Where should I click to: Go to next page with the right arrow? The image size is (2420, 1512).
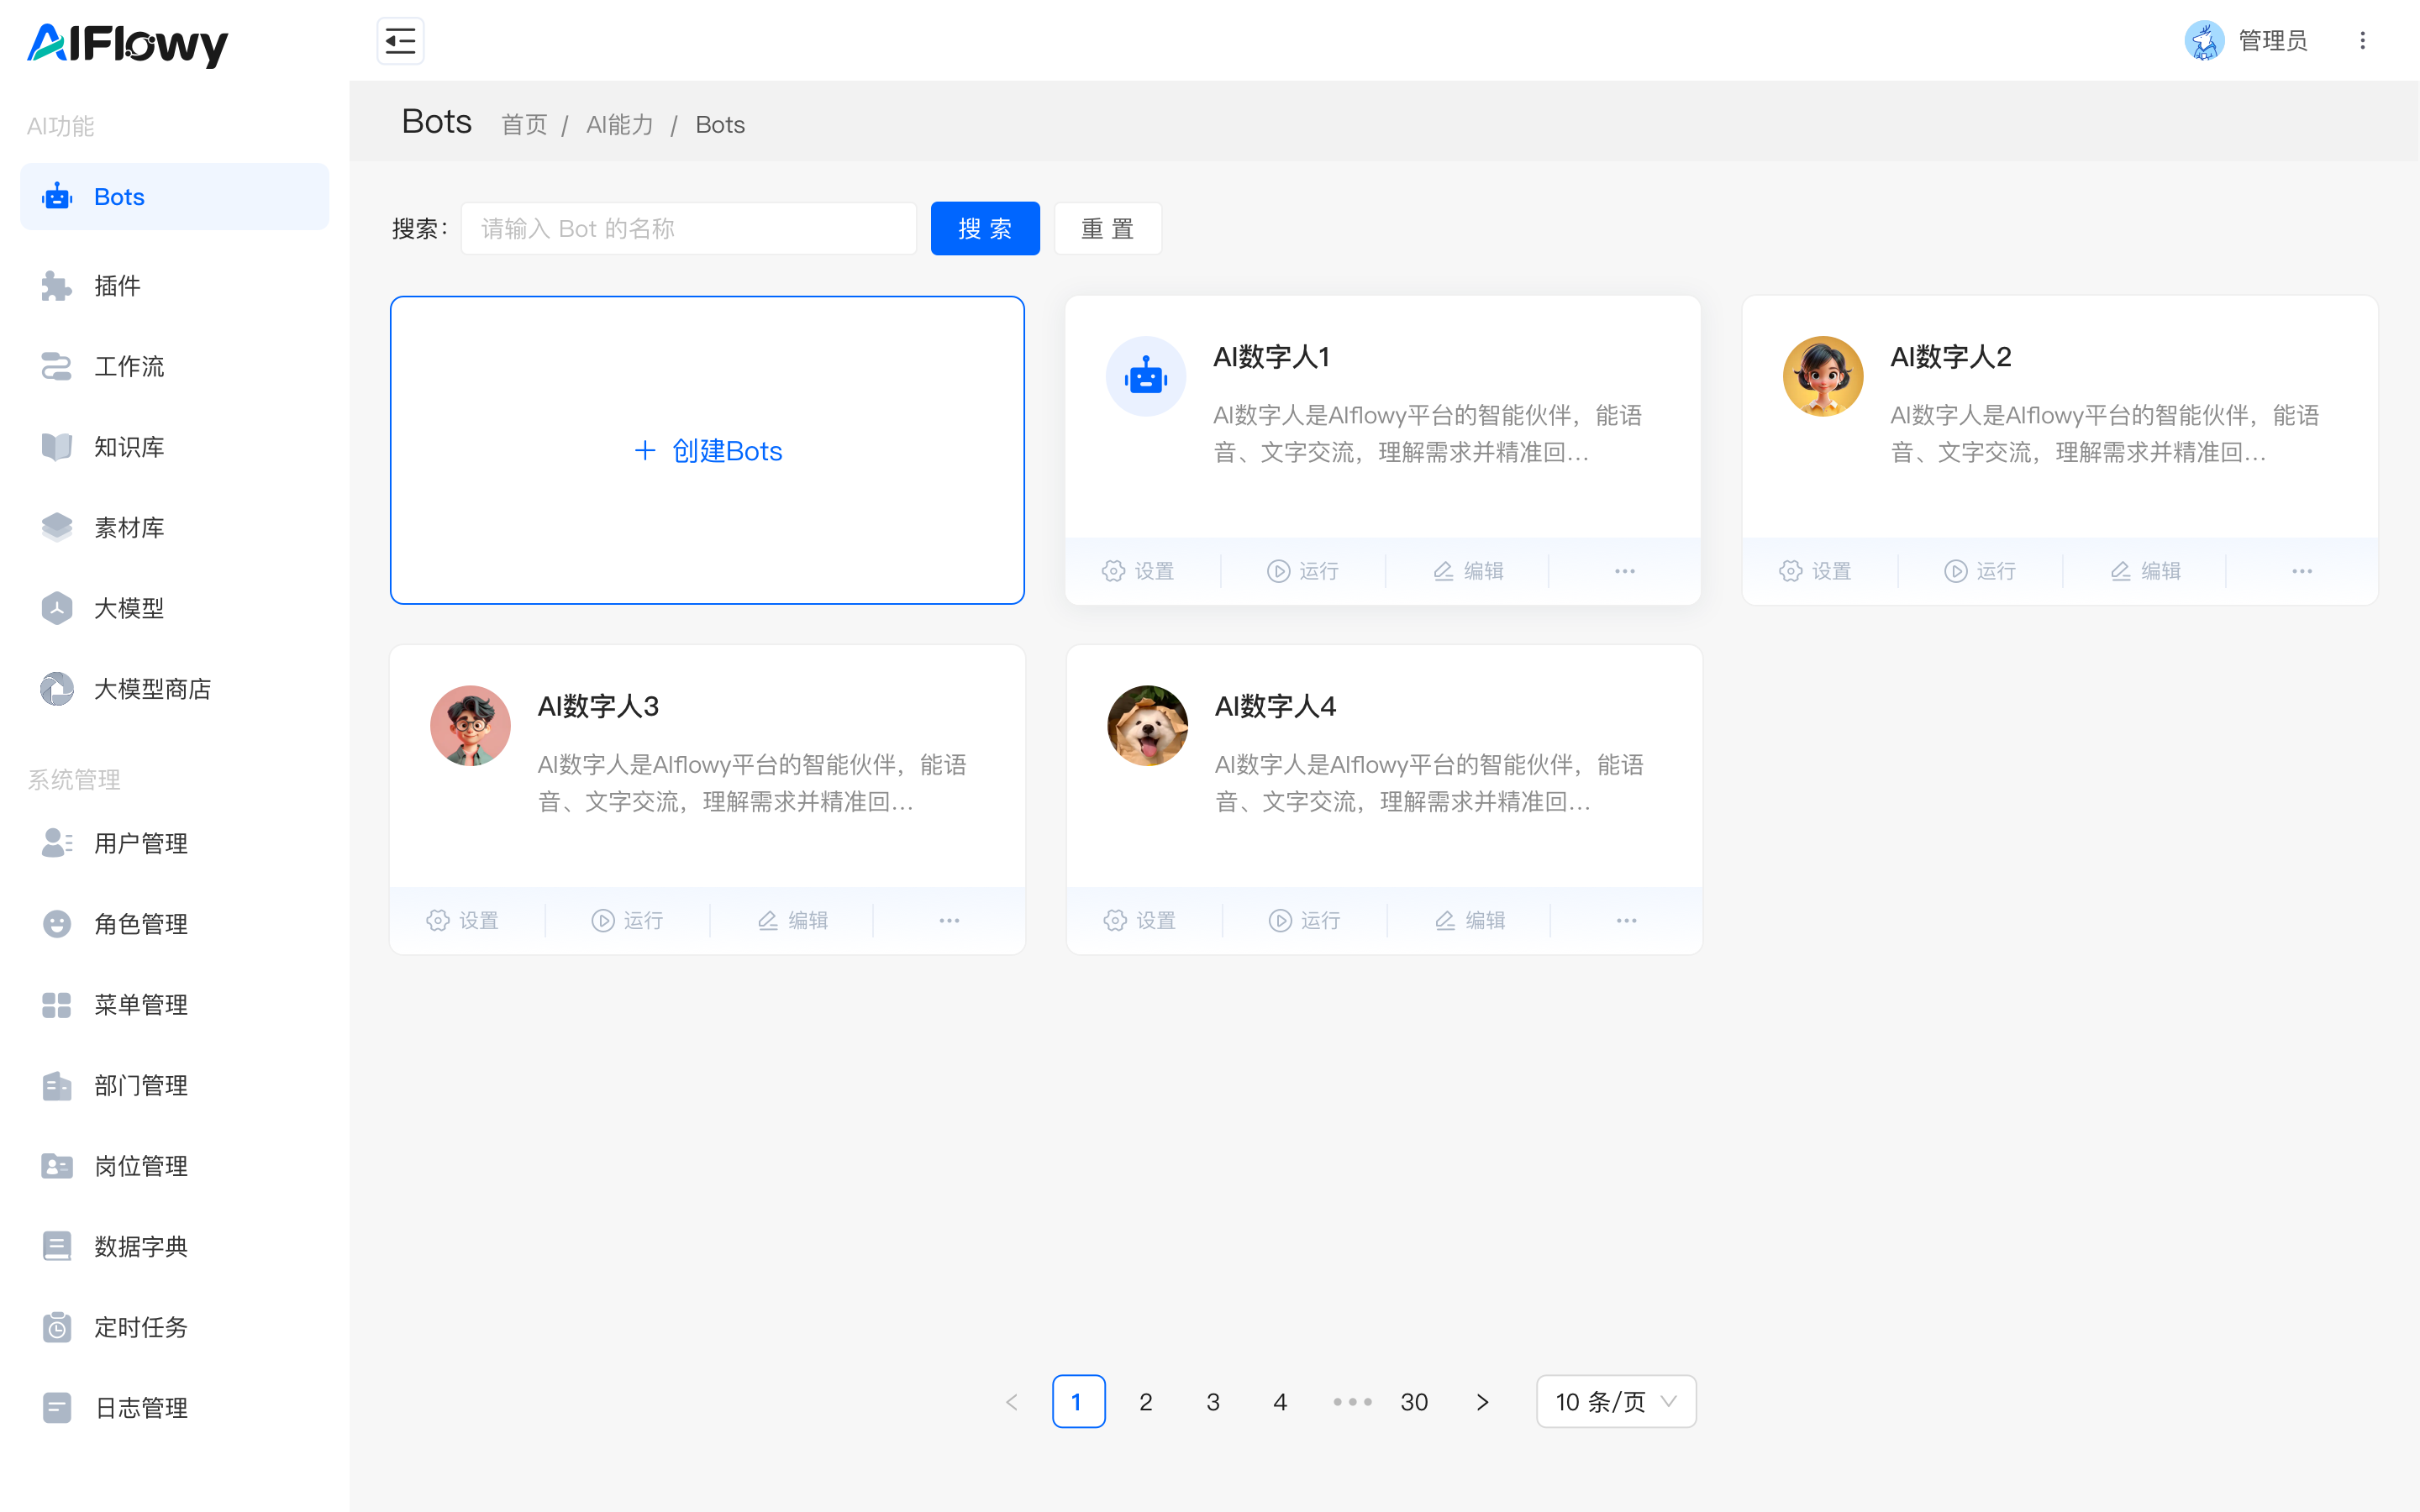[x=1482, y=1401]
